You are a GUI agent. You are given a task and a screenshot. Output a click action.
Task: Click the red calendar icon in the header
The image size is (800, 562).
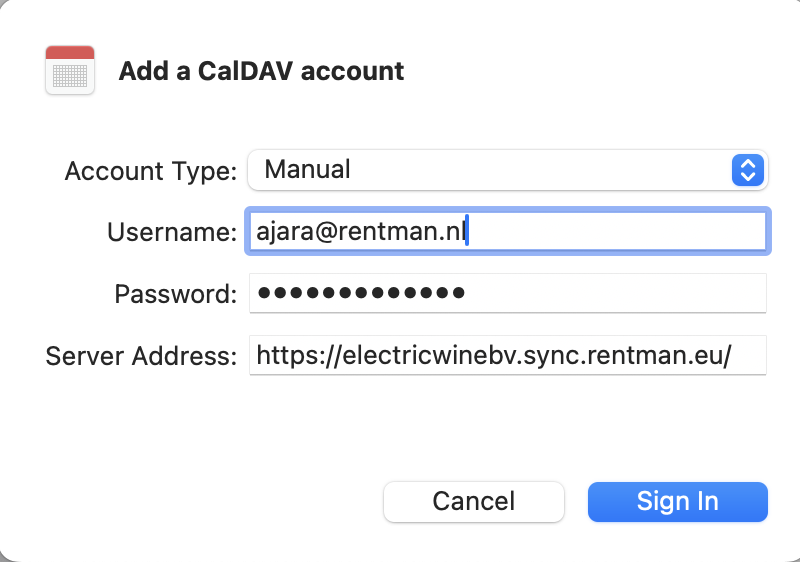coord(70,70)
